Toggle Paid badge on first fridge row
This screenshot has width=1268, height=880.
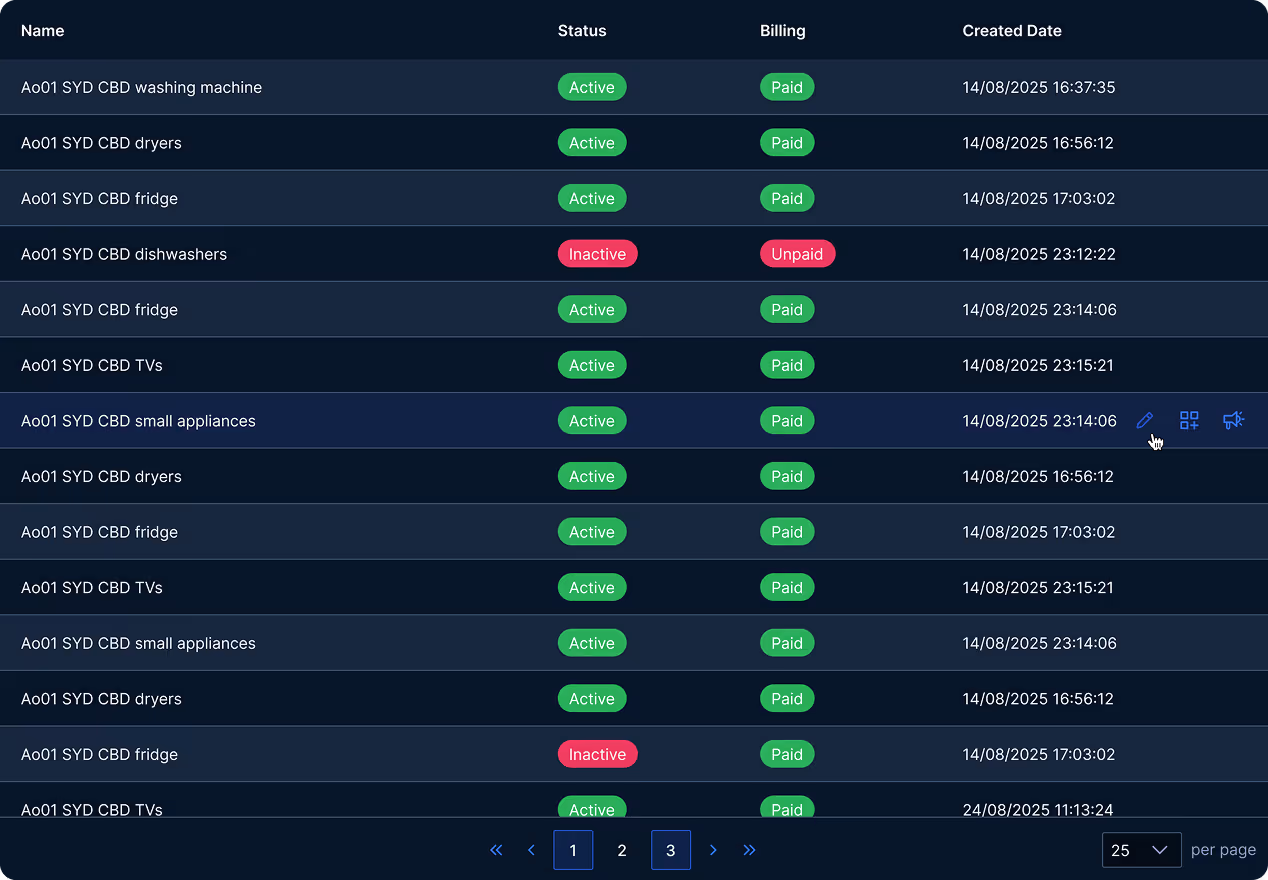tap(787, 198)
